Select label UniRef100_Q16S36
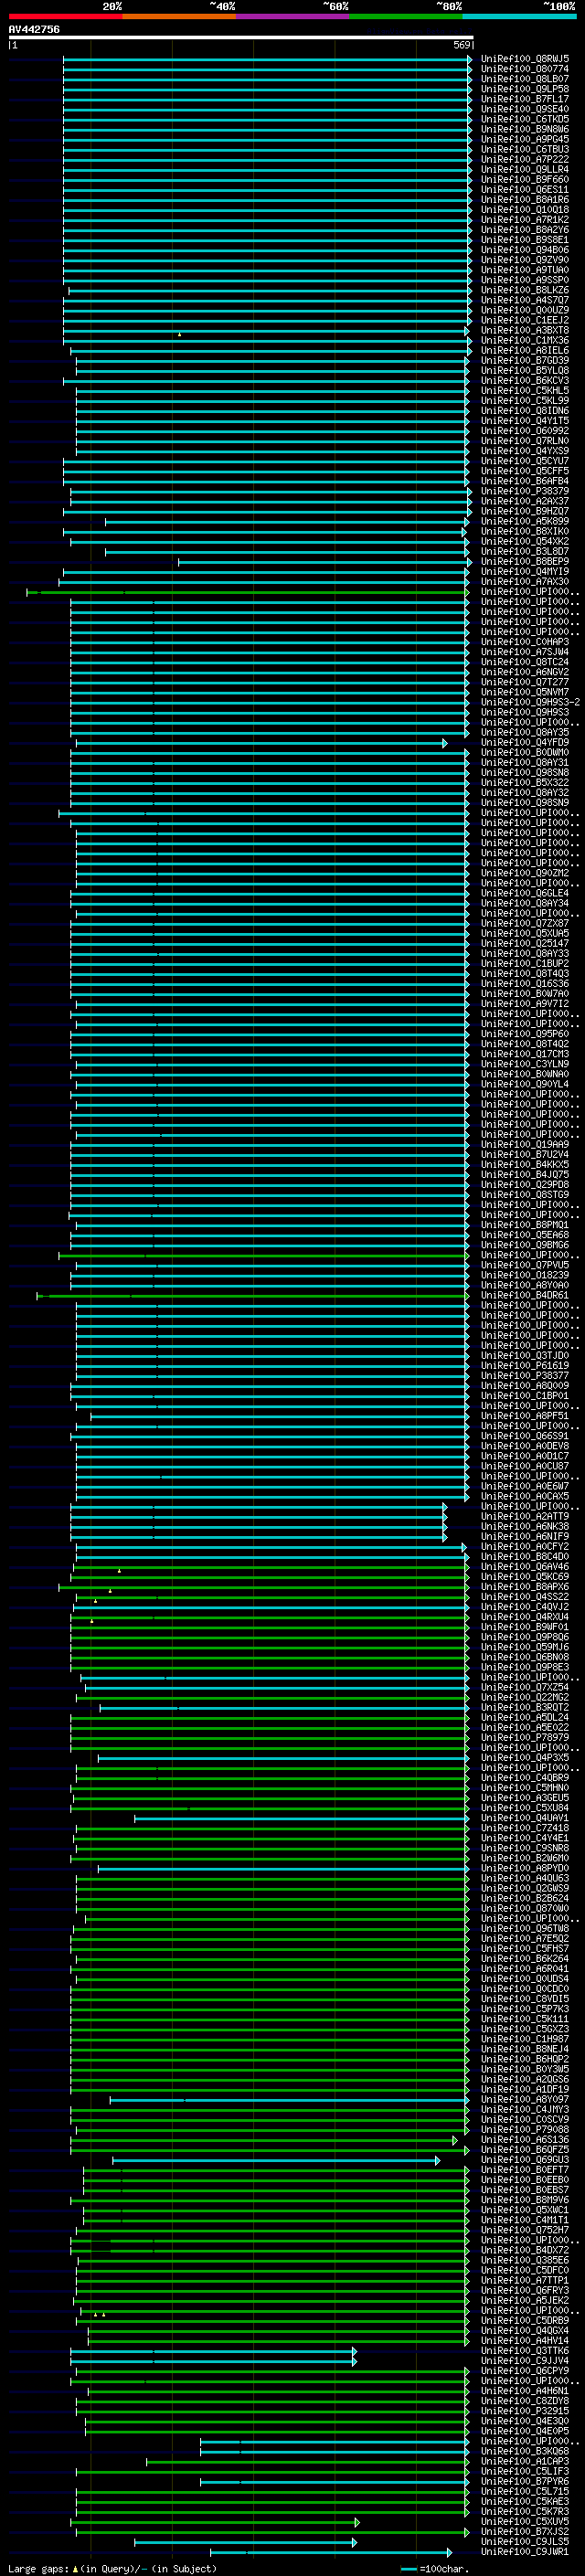 524,983
